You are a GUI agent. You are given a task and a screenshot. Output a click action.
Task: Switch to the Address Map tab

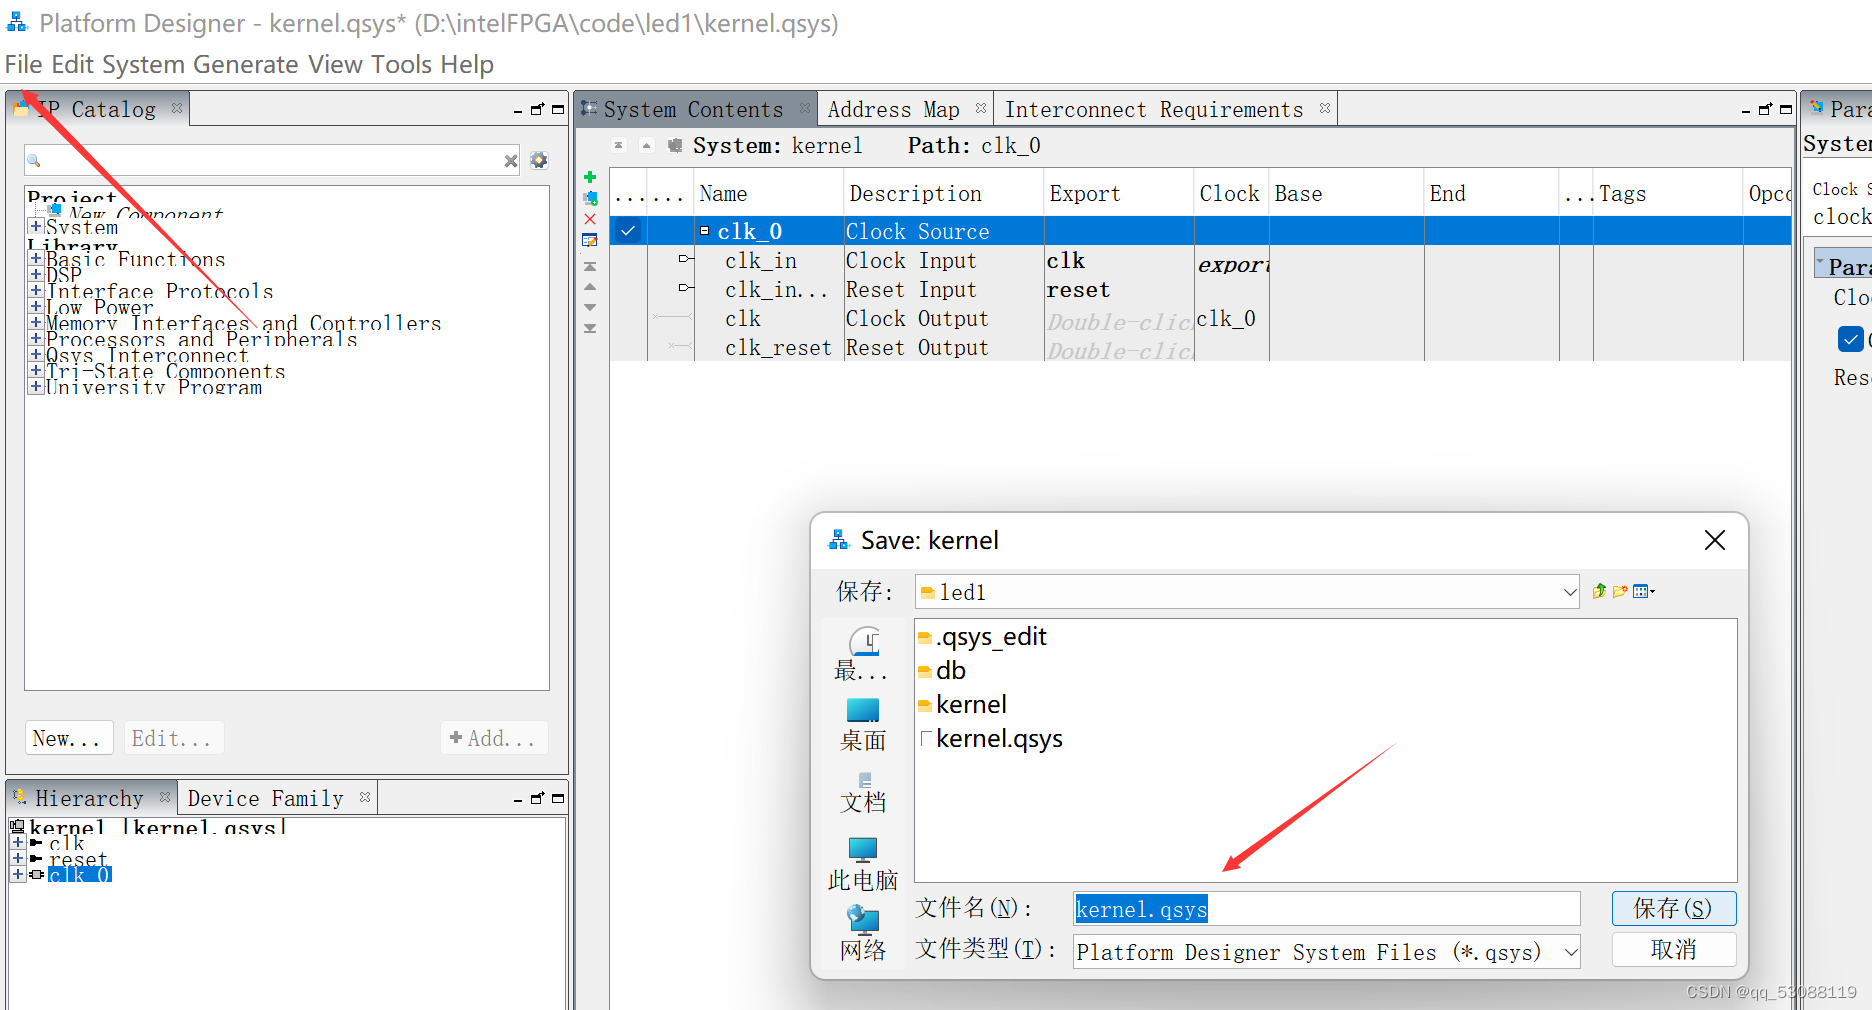pyautogui.click(x=894, y=109)
